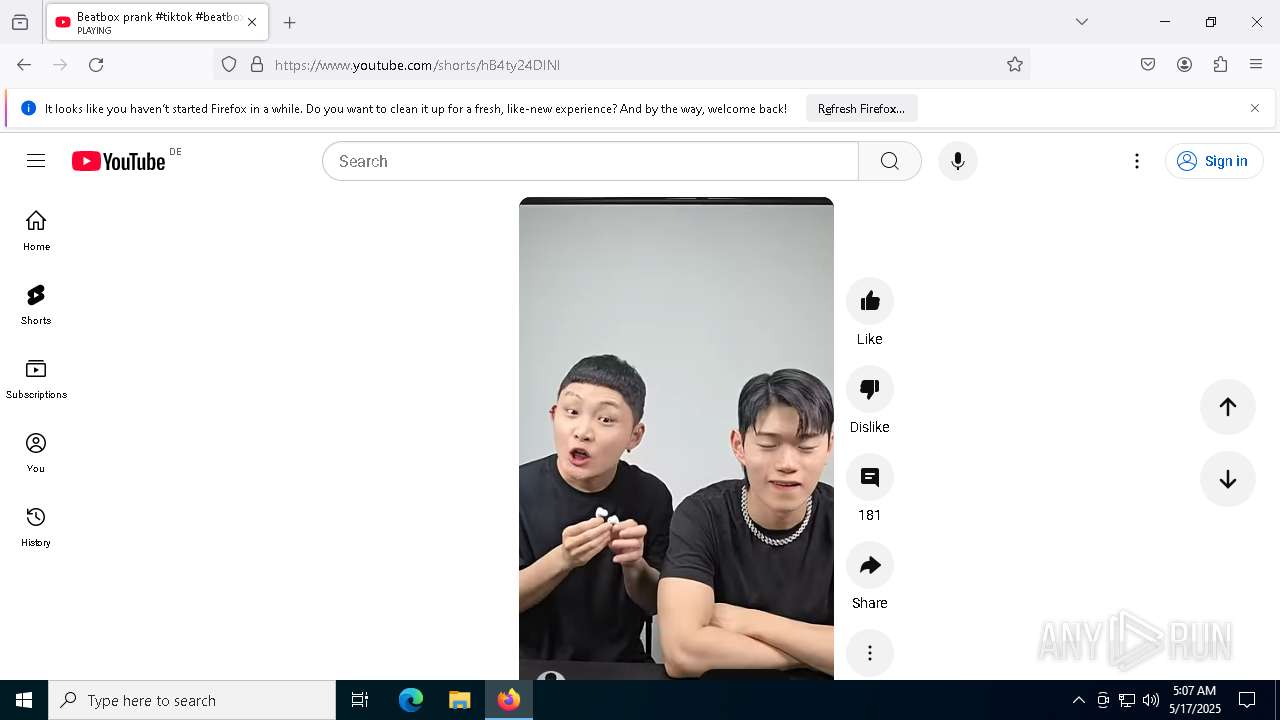Open Save to Pocket
Viewport: 1280px width, 720px height.
(x=1148, y=65)
